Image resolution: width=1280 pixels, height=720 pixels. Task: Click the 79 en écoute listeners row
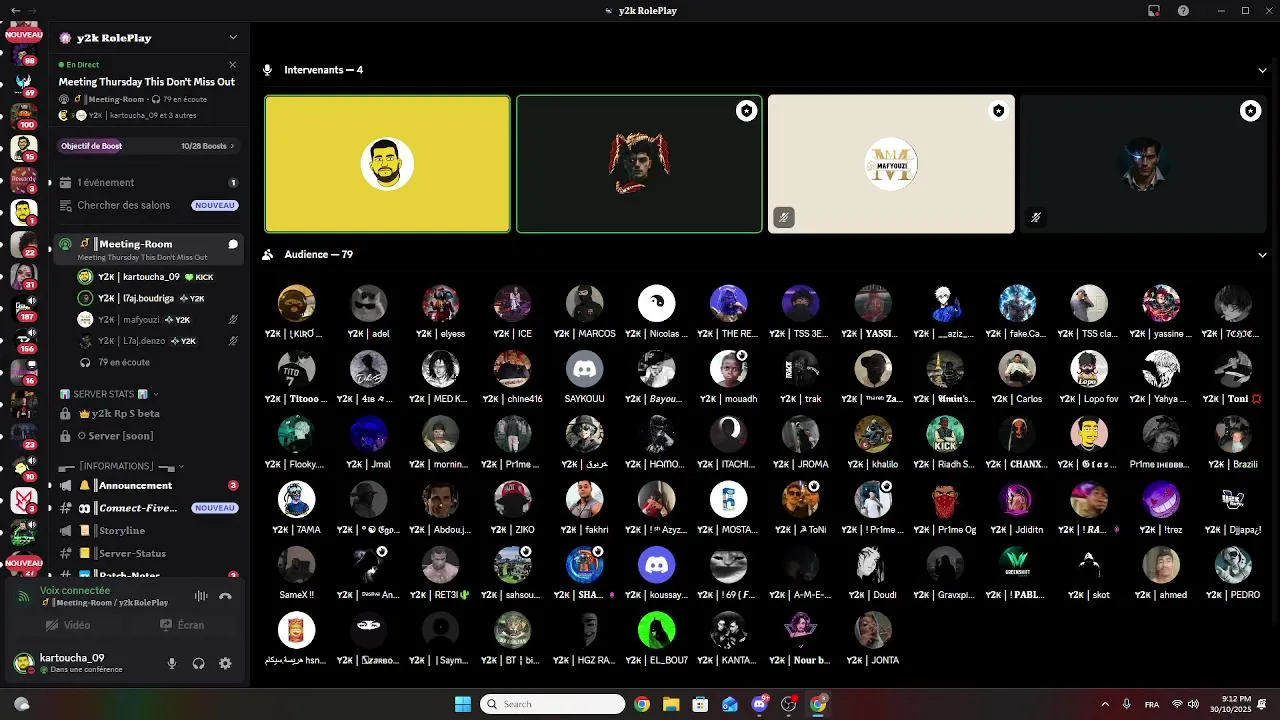pos(150,362)
